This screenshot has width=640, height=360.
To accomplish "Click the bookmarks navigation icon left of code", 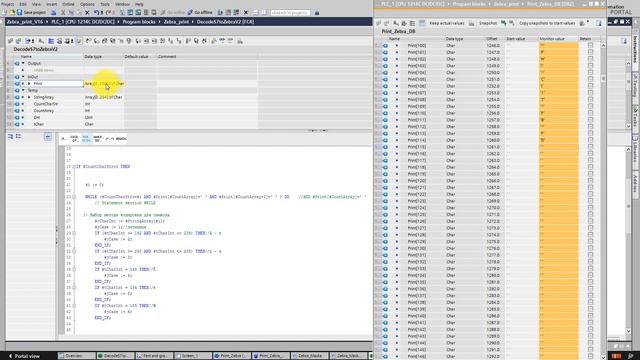I will pos(11,136).
